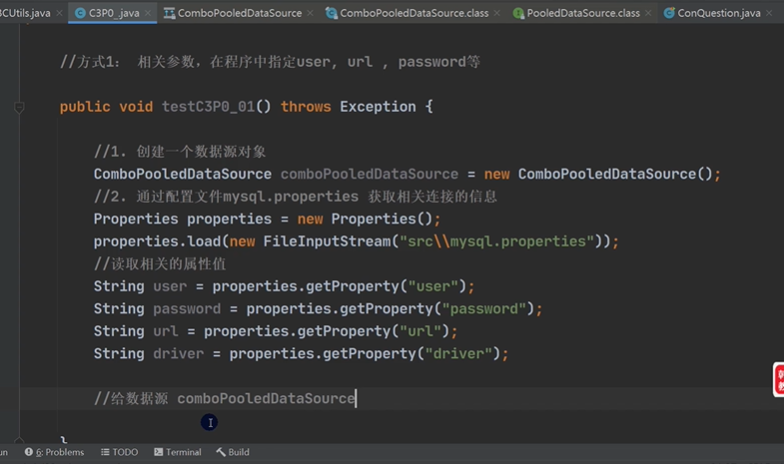The height and width of the screenshot is (464, 784).
Task: Collapse the testC3P0_01 method fold marker
Action: (x=19, y=107)
